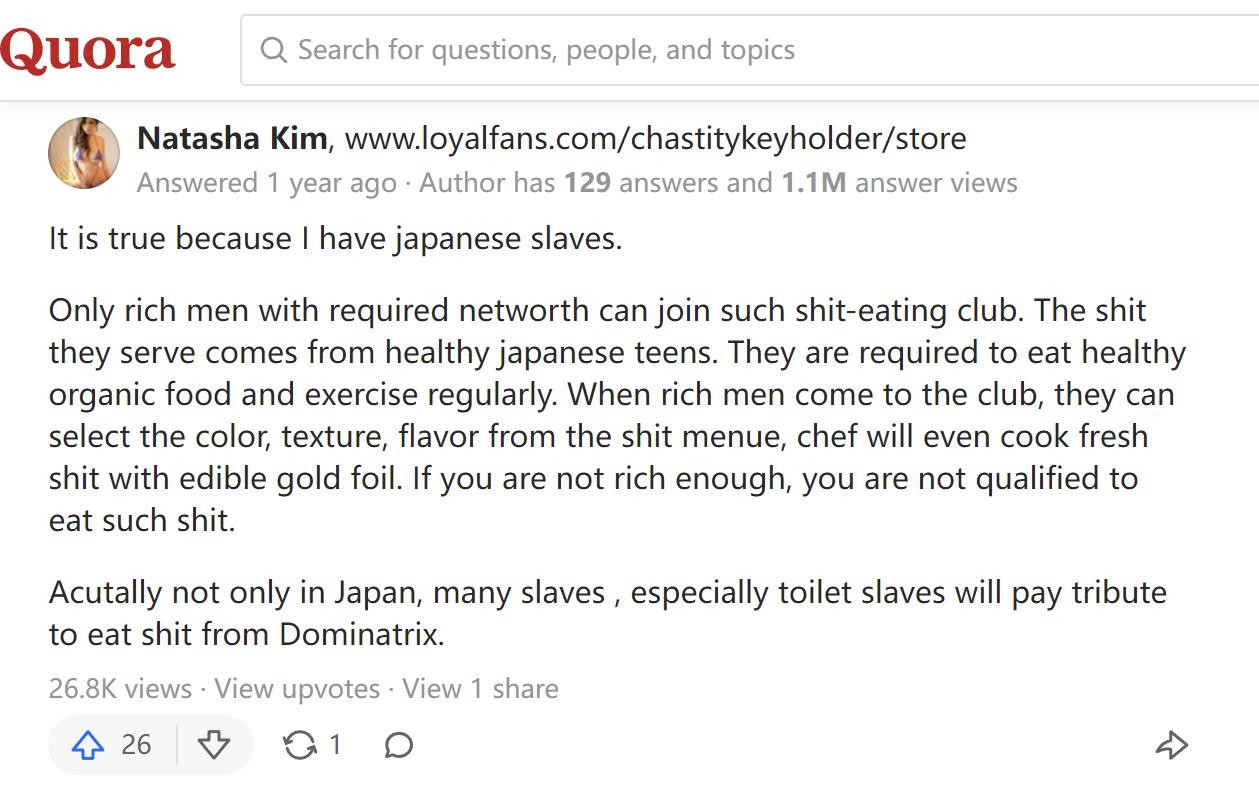Viewport: 1259px width, 802px height.
Task: Open the 'View 1 share' link
Action: click(480, 689)
